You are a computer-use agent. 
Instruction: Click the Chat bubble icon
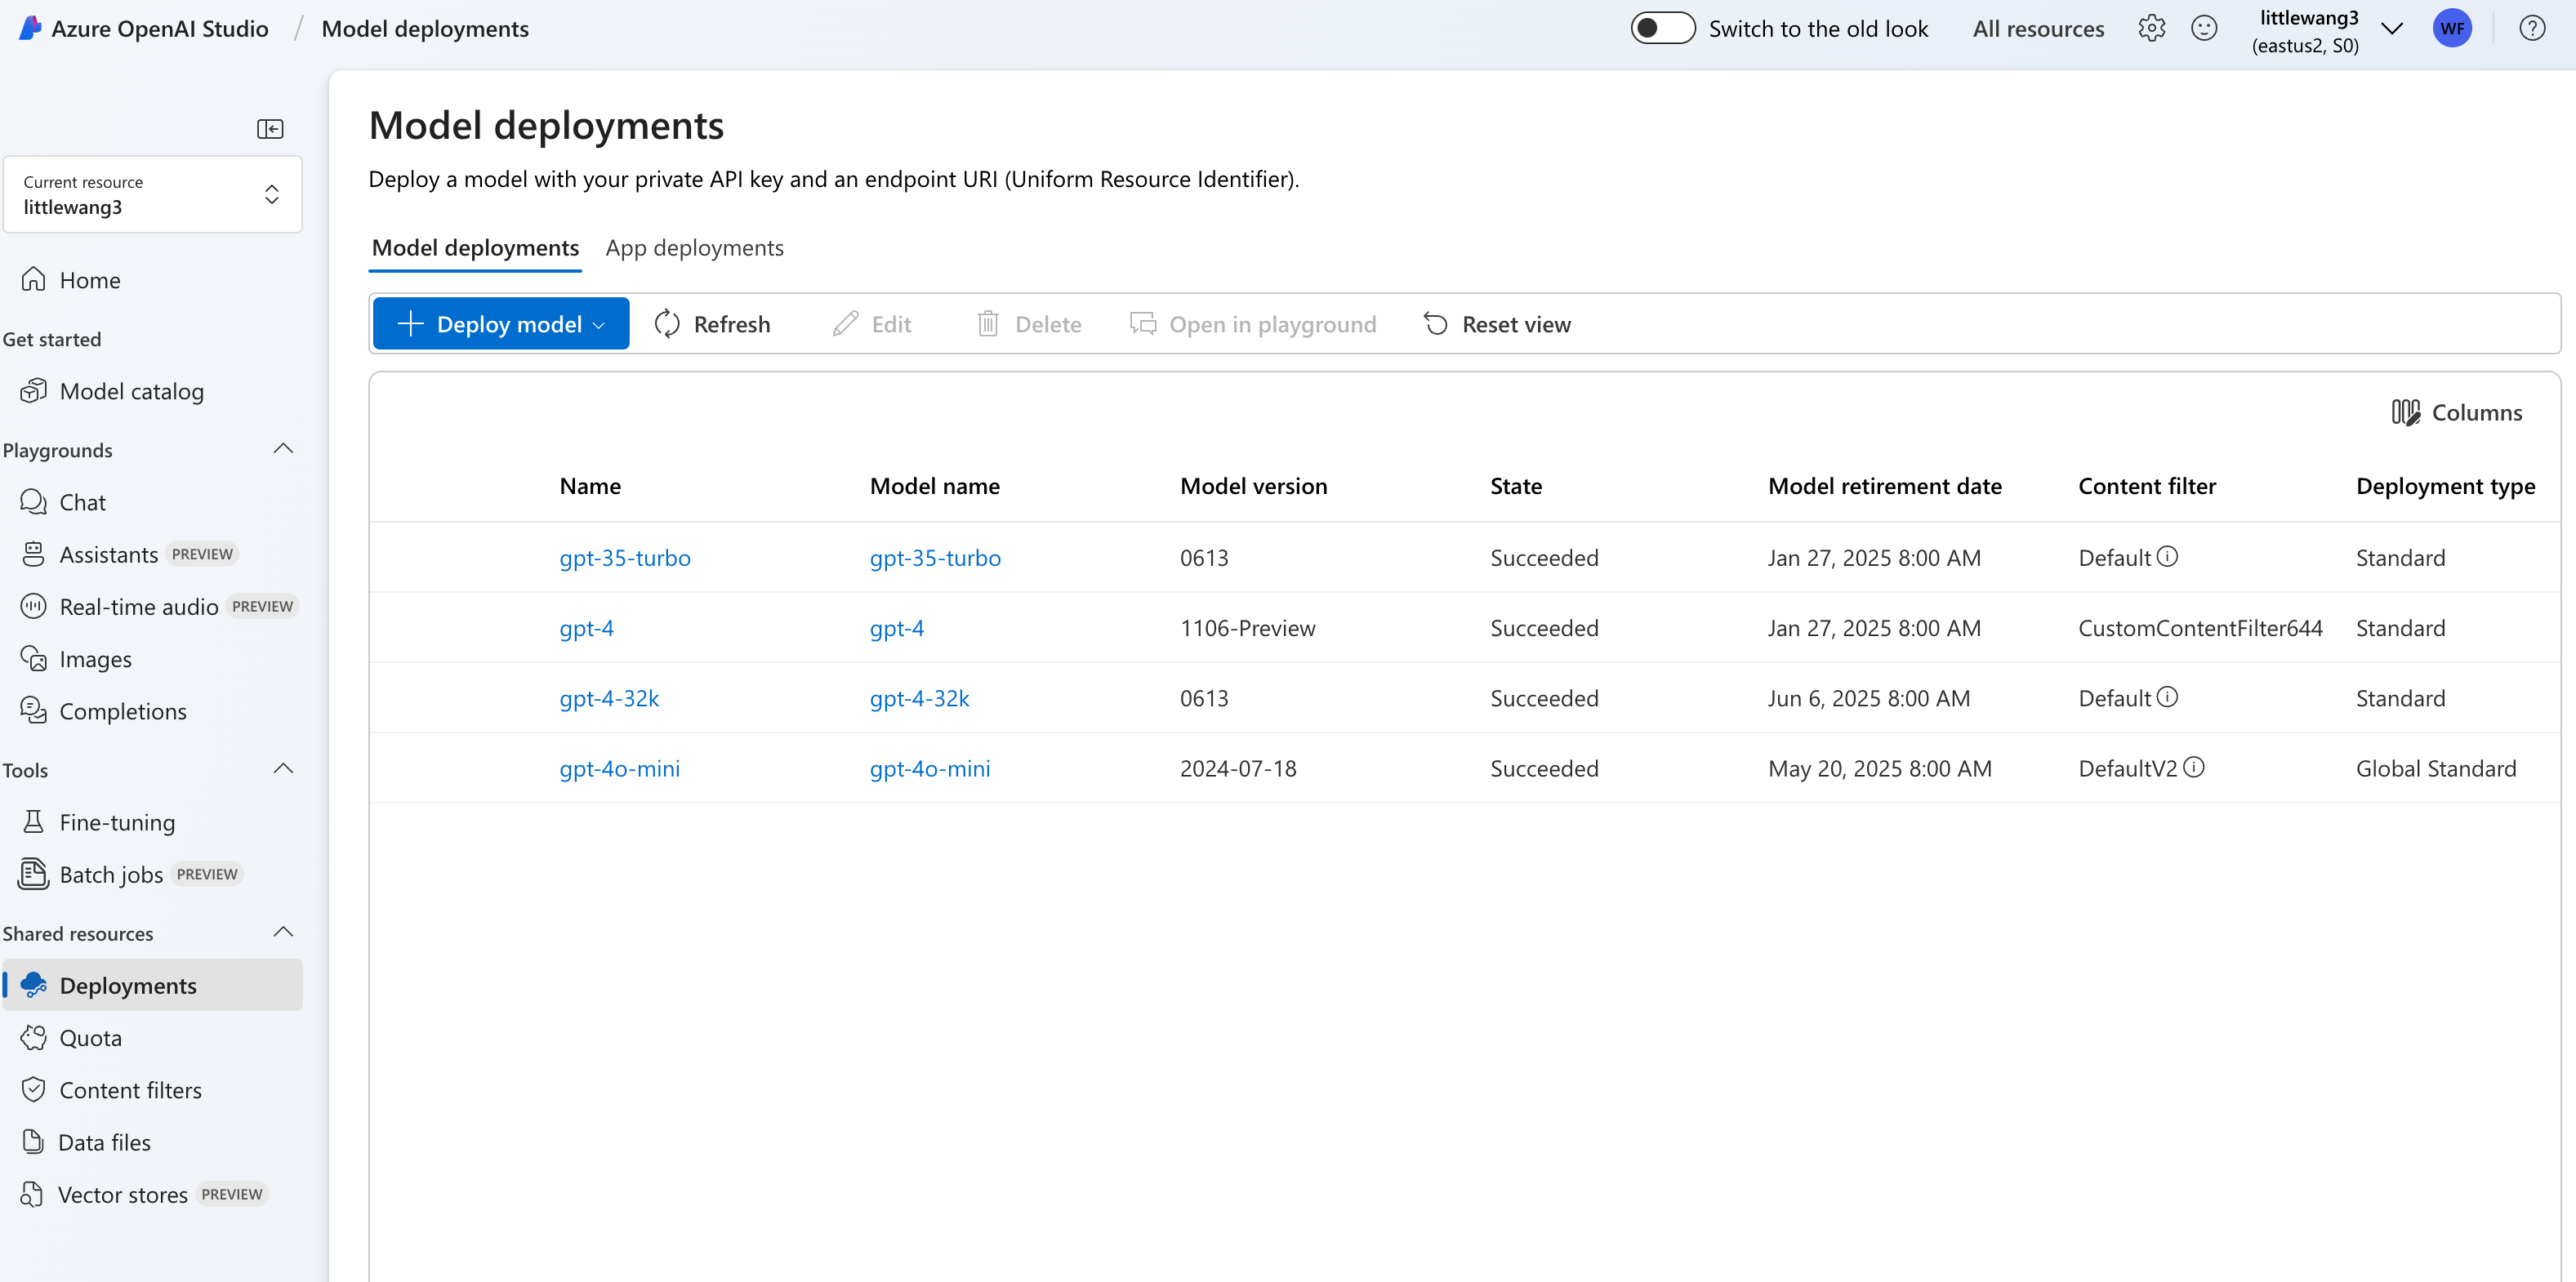pos(33,502)
